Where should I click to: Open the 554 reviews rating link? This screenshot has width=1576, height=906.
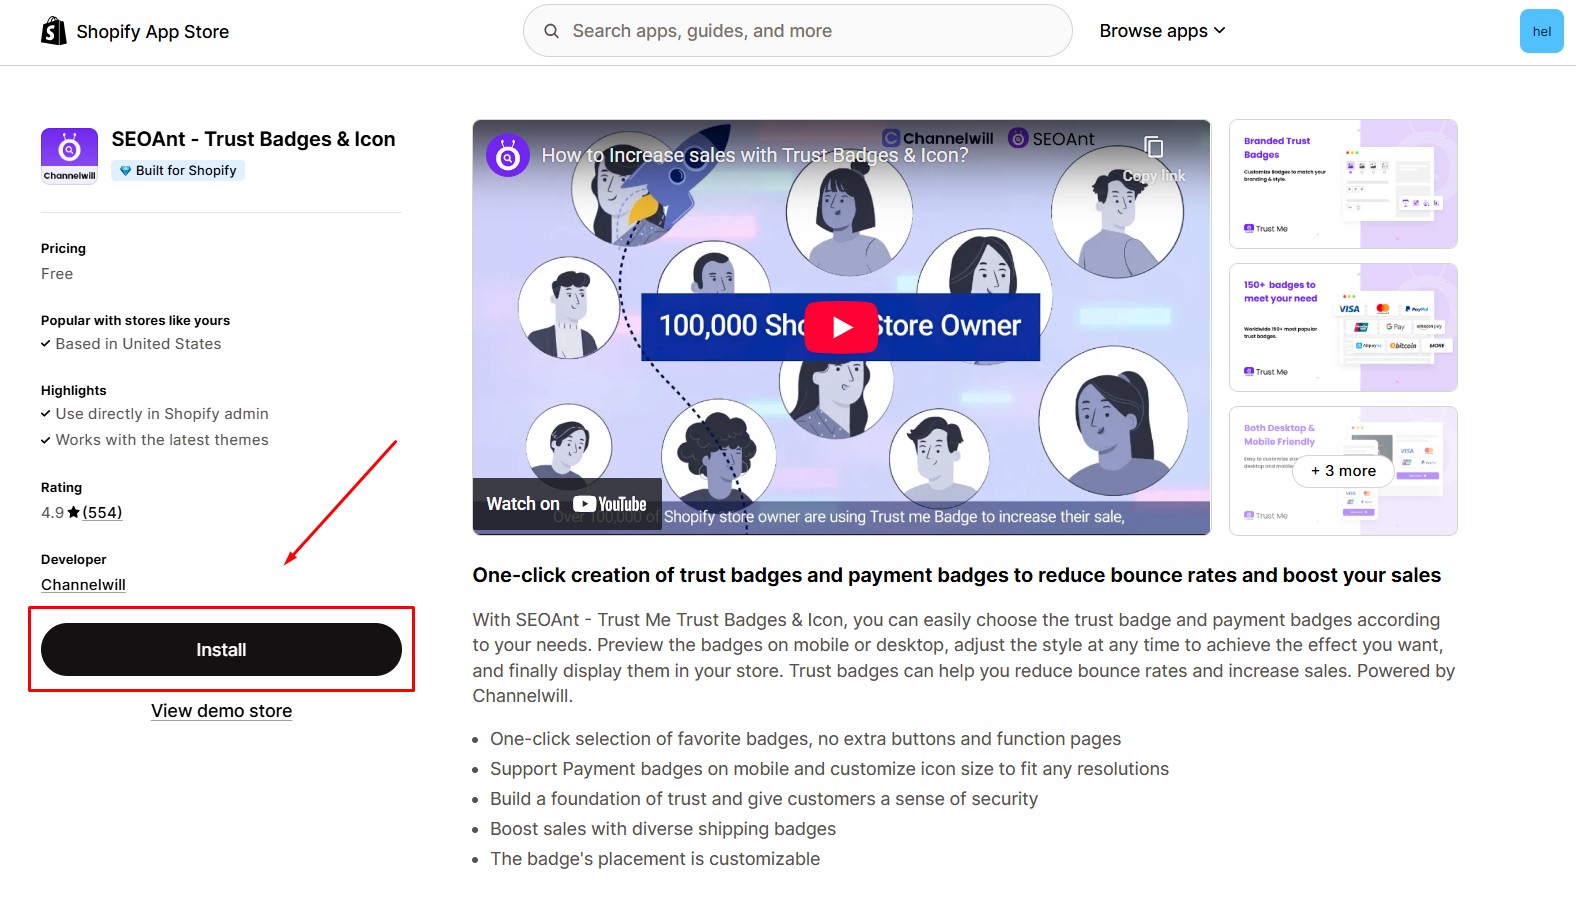[102, 513]
